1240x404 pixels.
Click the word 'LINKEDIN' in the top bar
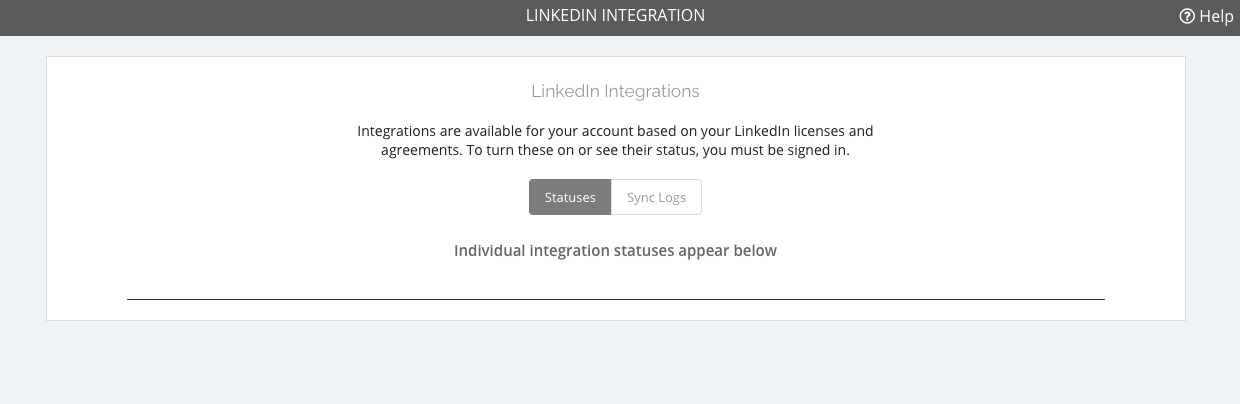coord(562,16)
